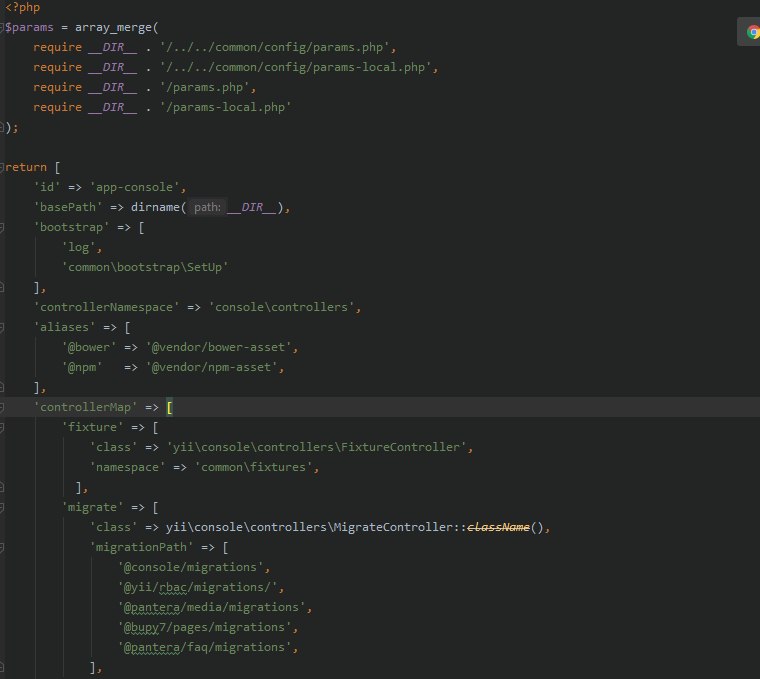
Task: Click the highlighted bracket after 'controllerMap'
Action: 170,408
